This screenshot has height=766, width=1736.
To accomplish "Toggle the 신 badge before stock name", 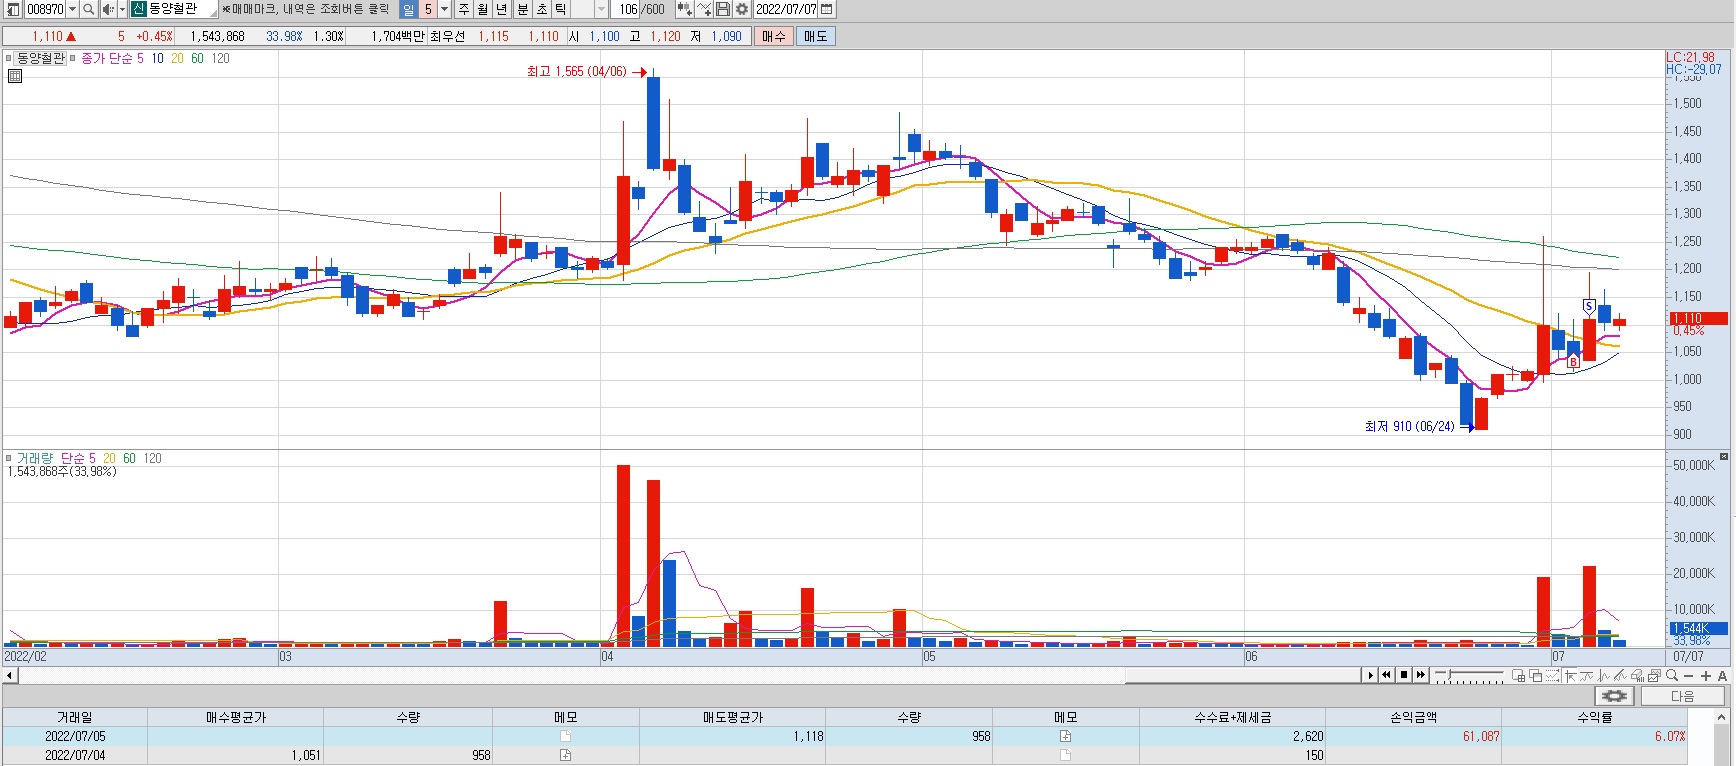I will tap(138, 9).
